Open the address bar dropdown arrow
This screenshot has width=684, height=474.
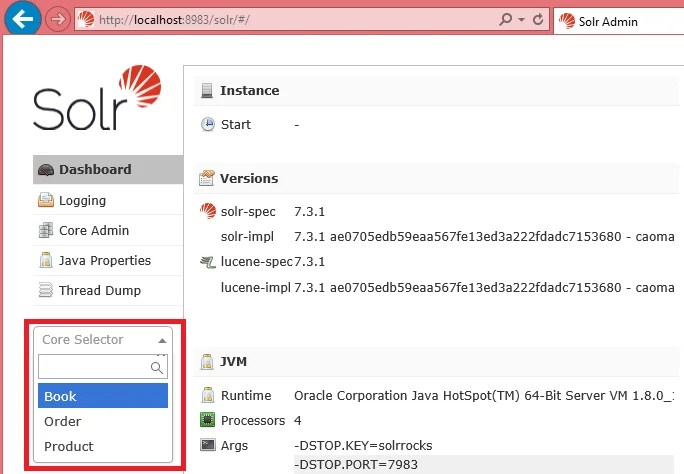(521, 20)
